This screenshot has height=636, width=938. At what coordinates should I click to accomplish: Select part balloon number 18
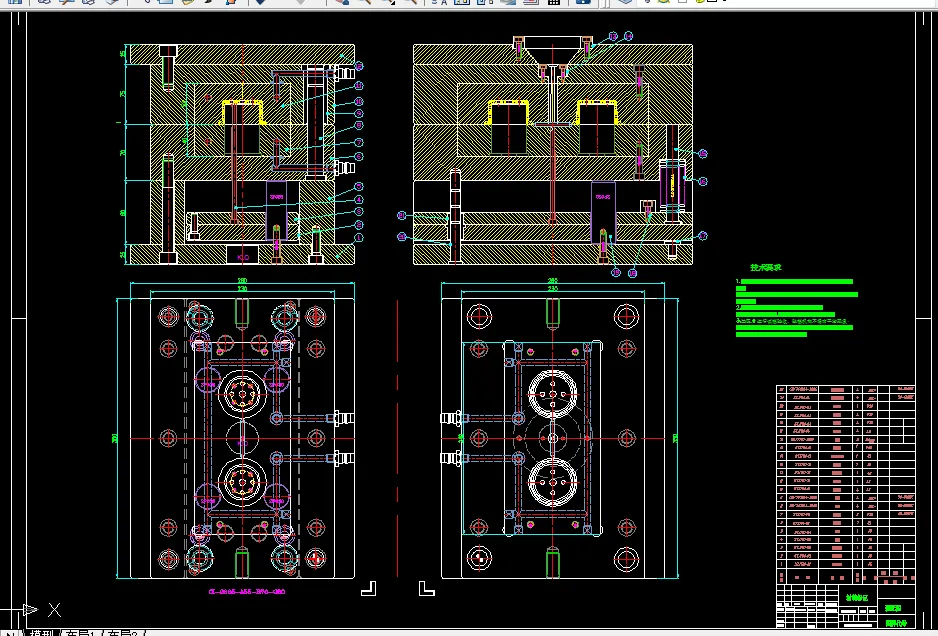click(x=633, y=273)
